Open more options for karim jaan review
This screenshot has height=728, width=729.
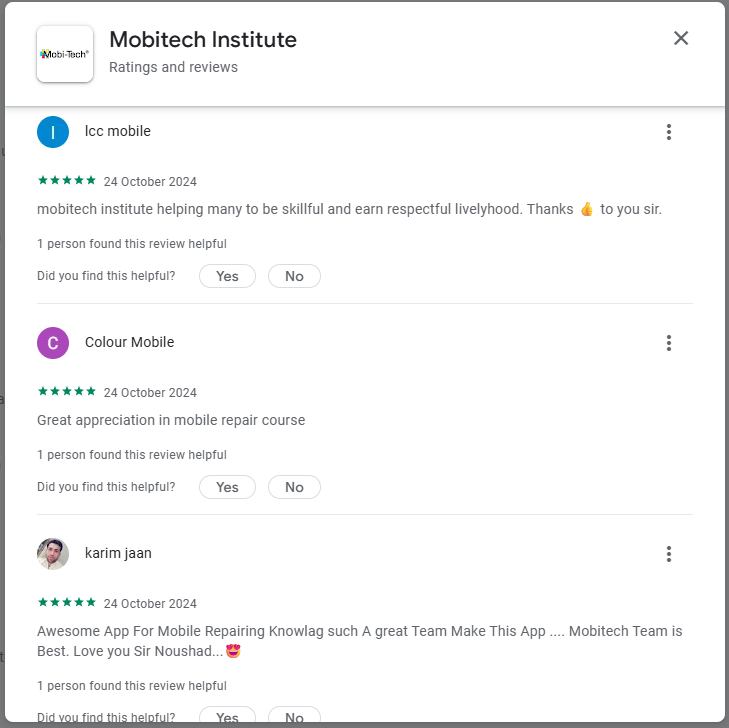click(669, 554)
